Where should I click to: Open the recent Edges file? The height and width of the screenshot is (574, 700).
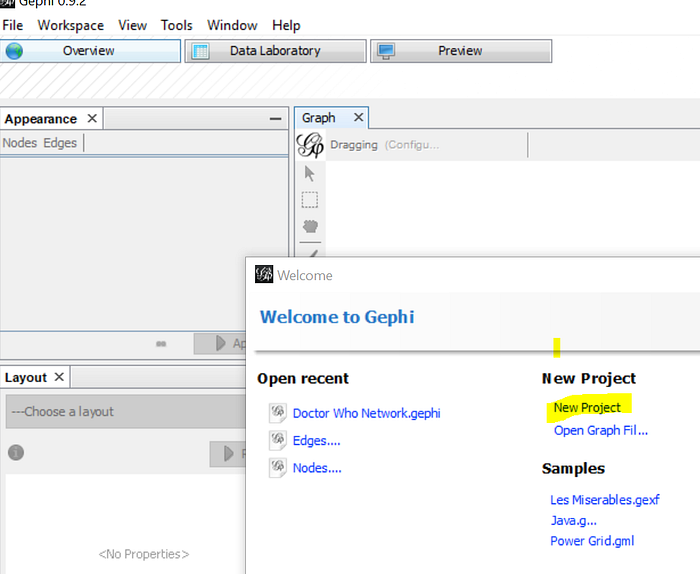317,441
